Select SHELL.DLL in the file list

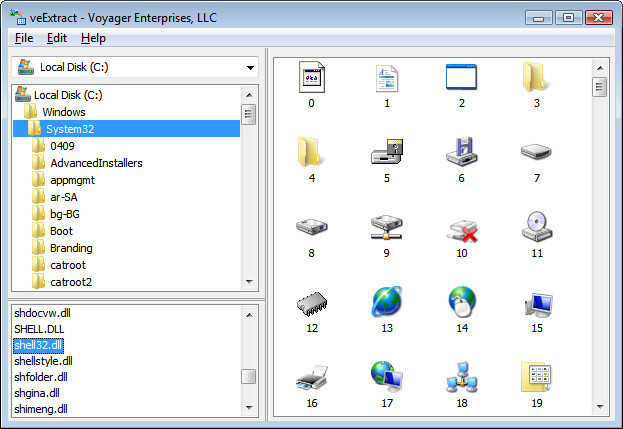tap(39, 329)
